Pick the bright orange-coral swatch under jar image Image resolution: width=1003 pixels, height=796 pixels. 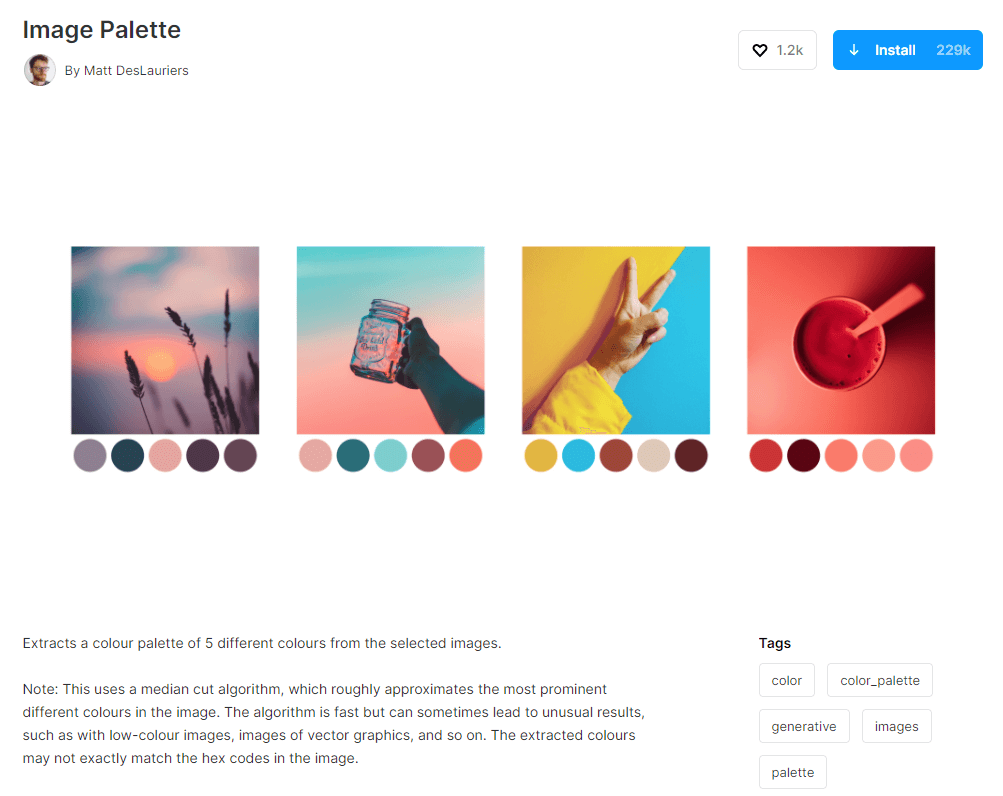click(x=466, y=456)
